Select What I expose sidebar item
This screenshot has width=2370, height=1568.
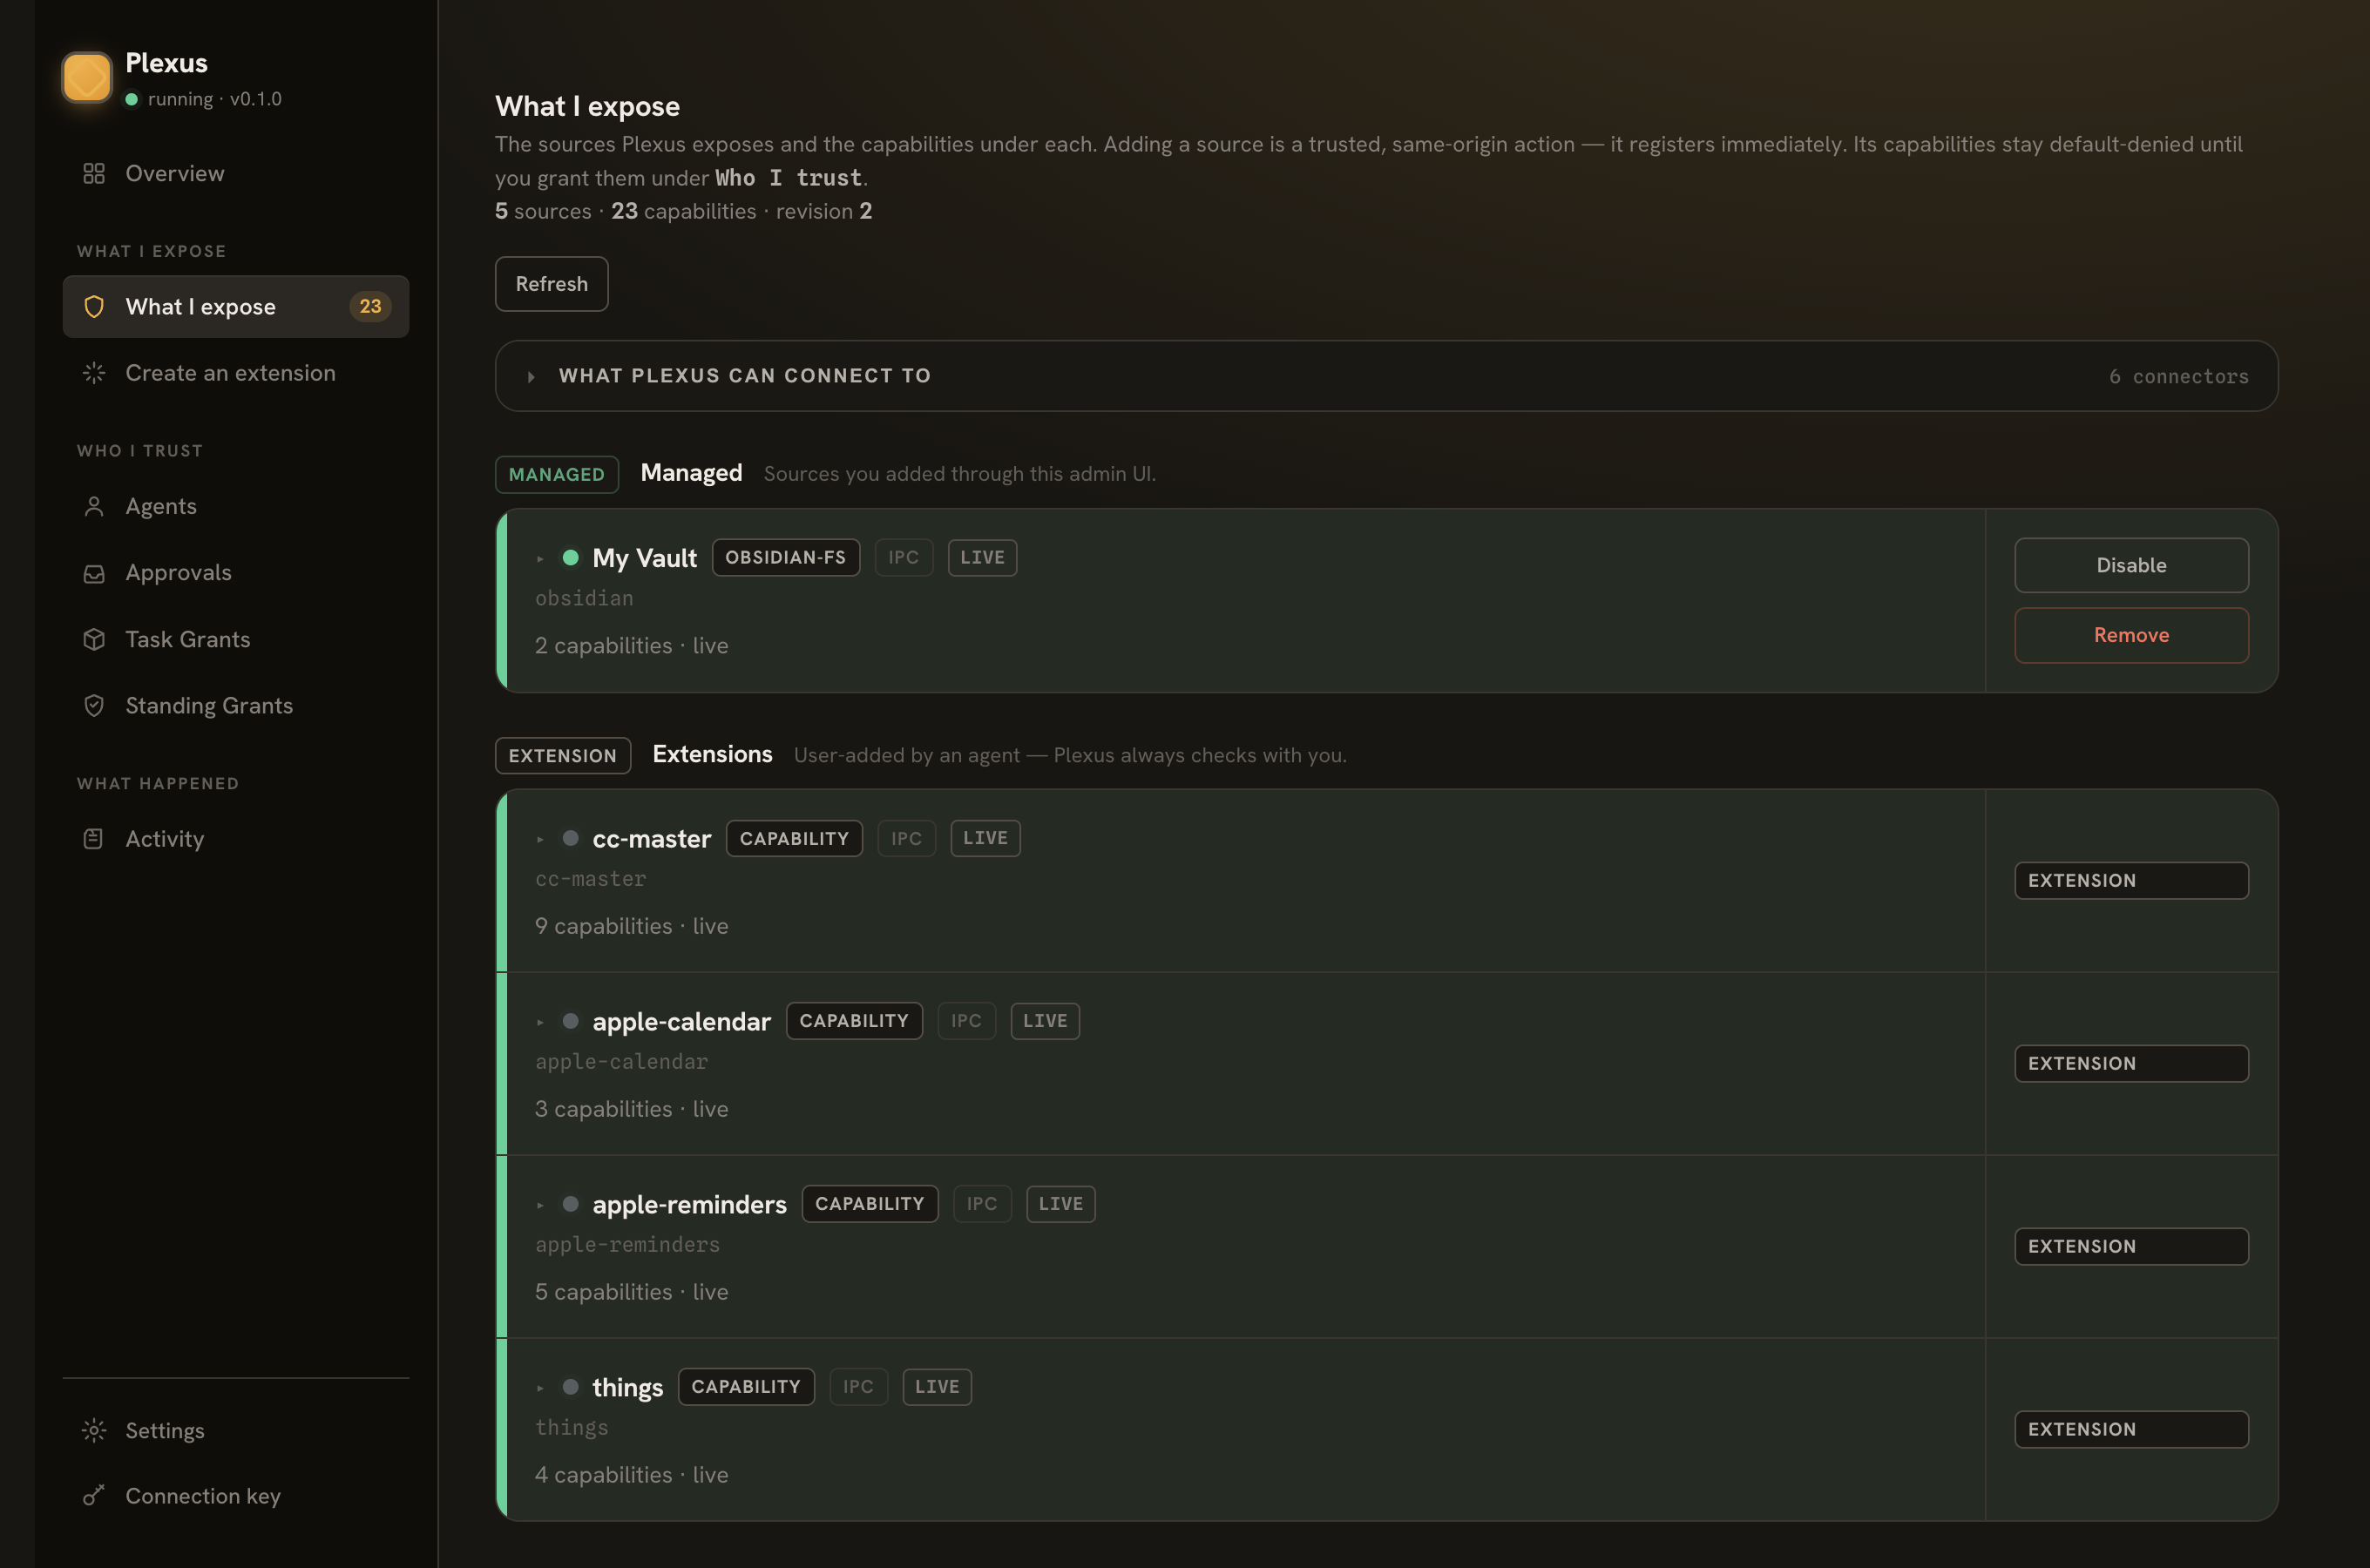coord(236,307)
